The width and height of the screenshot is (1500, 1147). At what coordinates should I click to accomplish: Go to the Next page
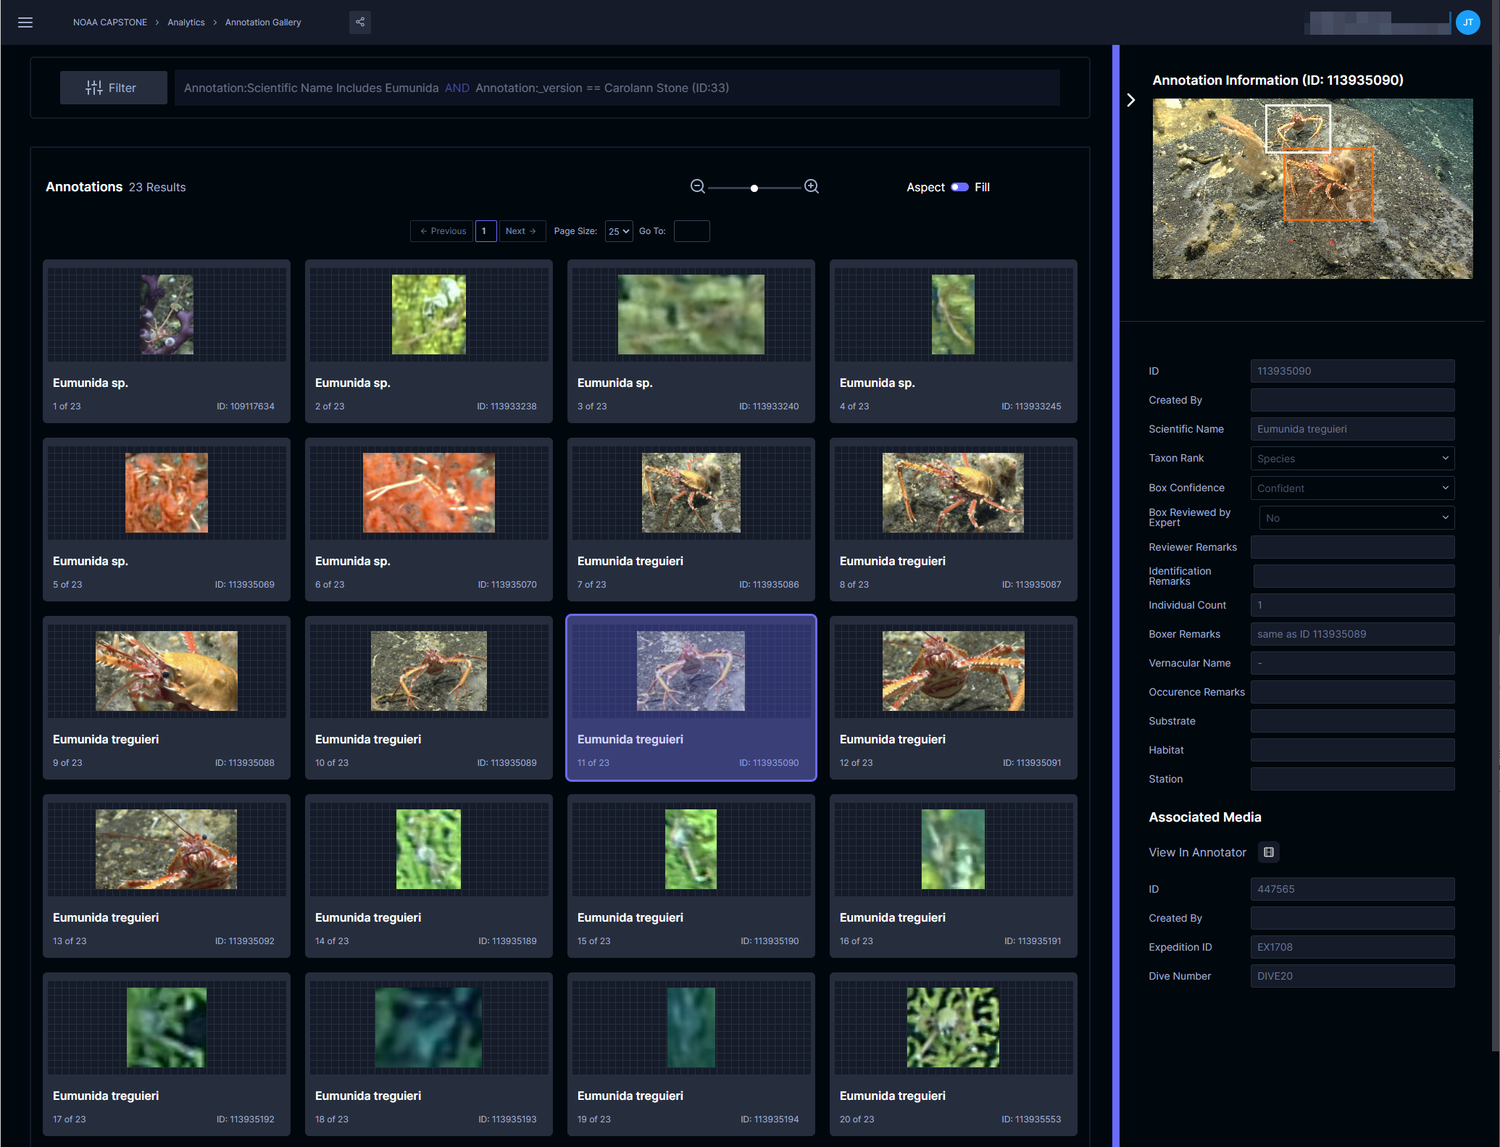(522, 231)
